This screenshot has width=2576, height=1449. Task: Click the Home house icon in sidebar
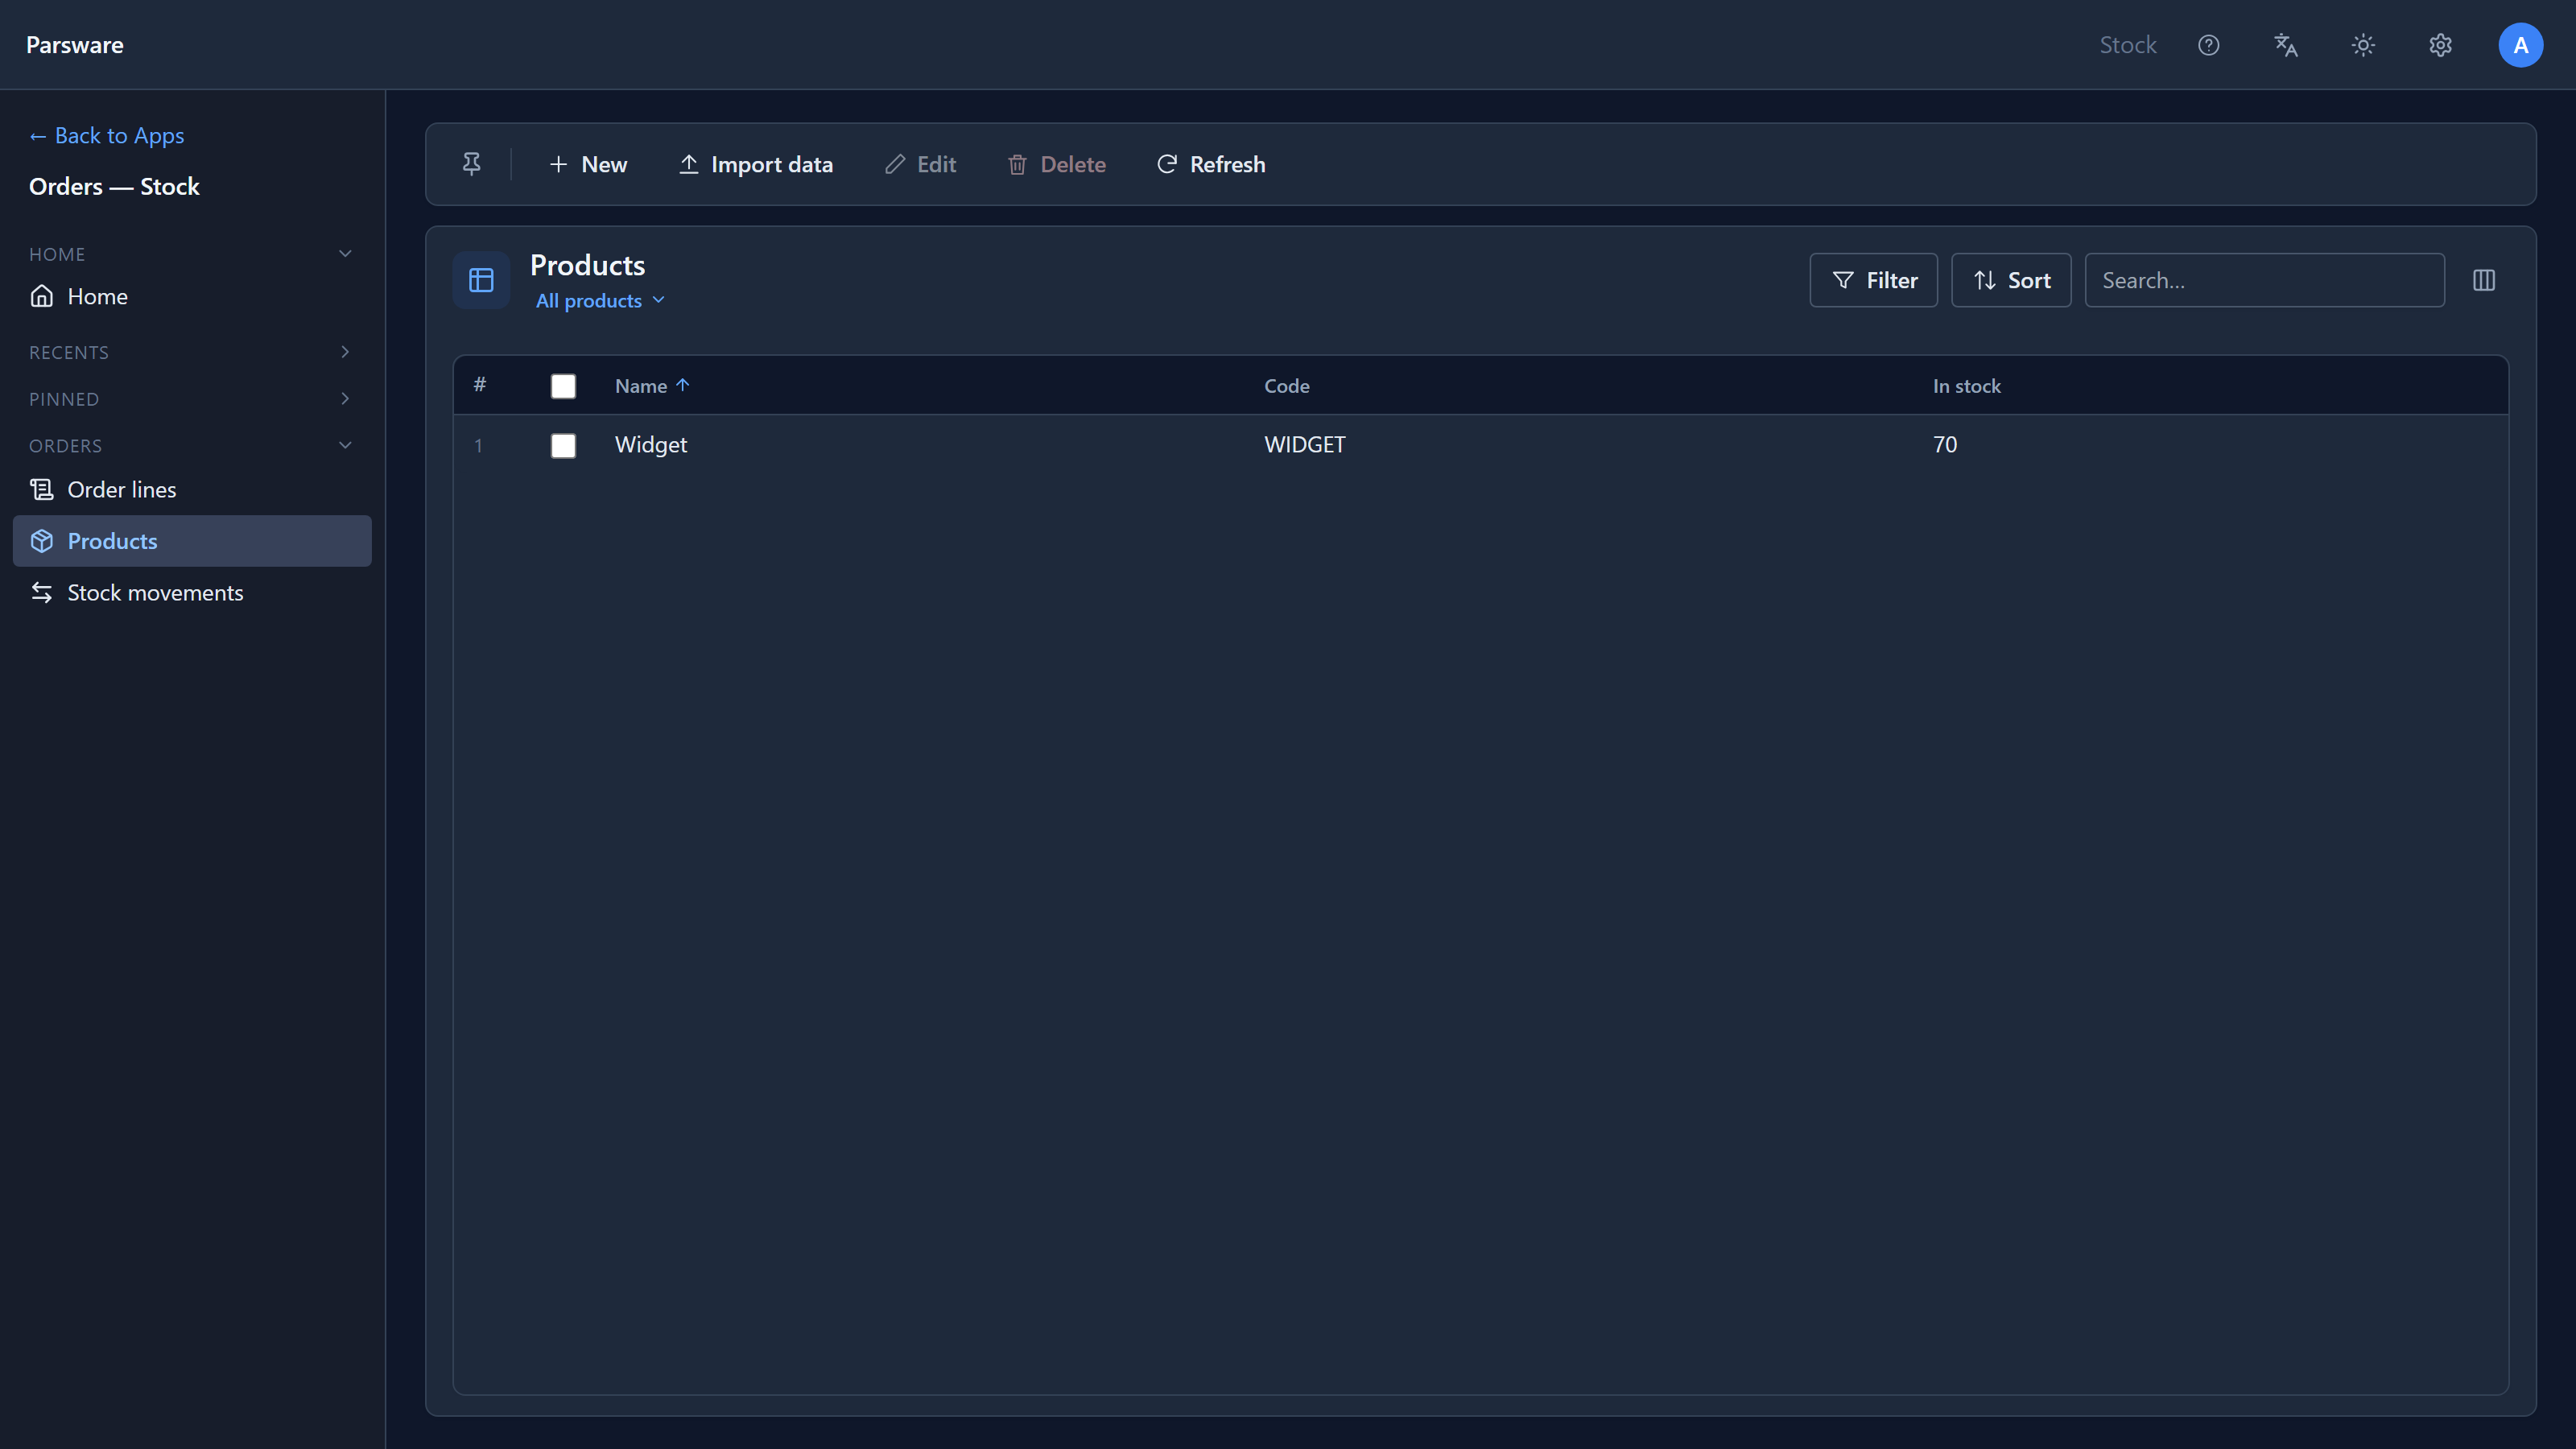pos(41,296)
